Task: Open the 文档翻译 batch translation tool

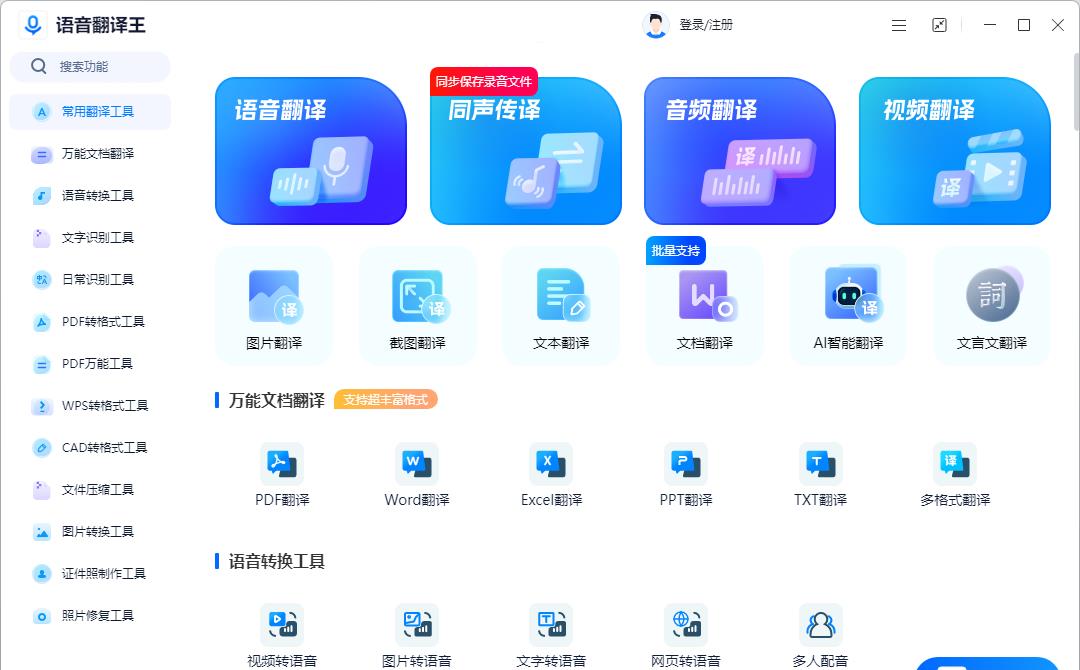Action: (x=705, y=305)
